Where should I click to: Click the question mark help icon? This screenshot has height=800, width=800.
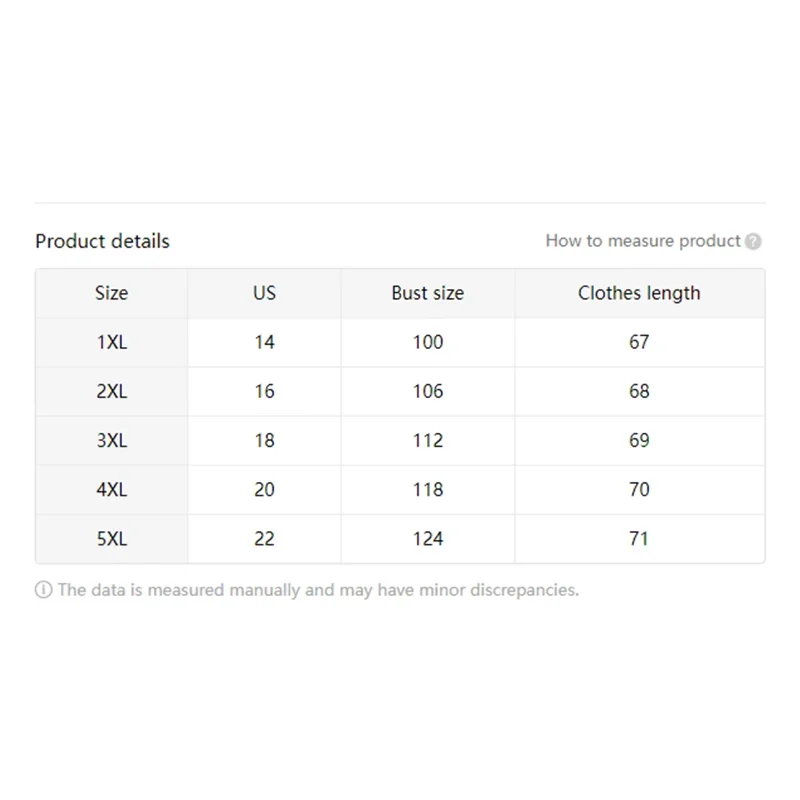tap(753, 241)
